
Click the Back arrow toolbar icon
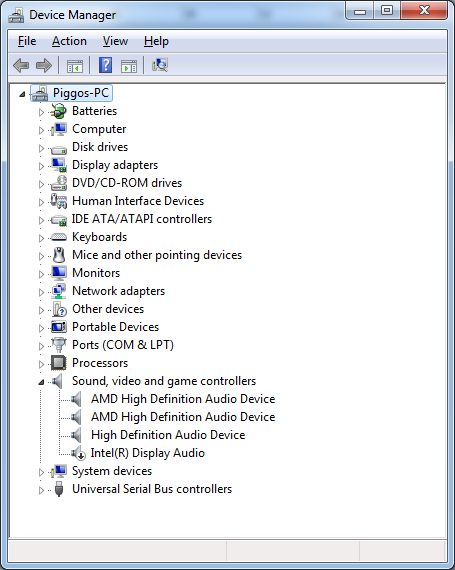coord(21,65)
